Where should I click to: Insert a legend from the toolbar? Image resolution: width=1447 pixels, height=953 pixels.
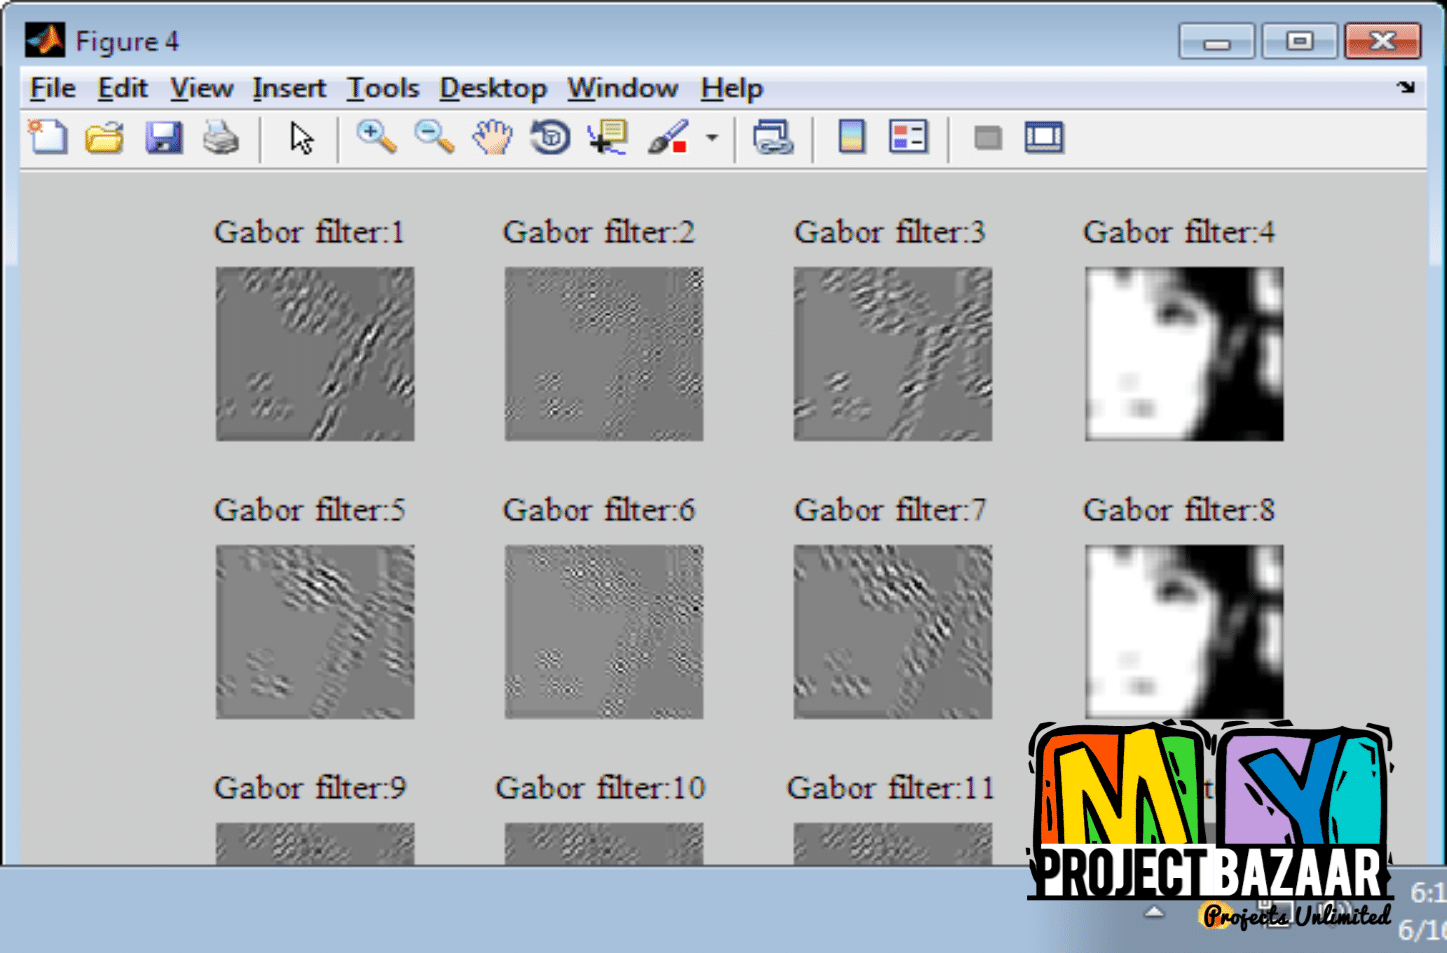pos(908,137)
